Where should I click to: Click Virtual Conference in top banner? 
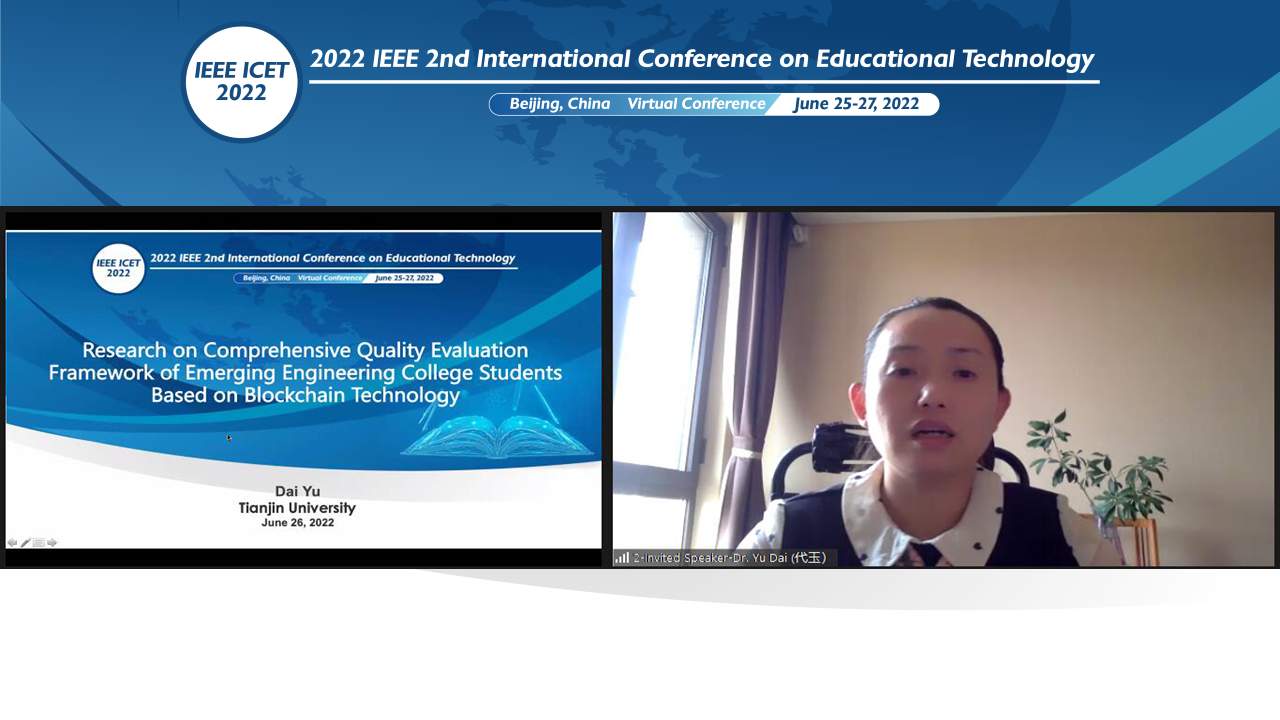[696, 104]
